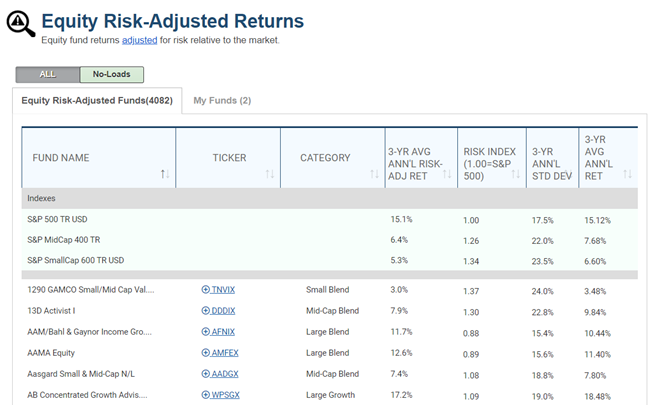Screen dimensions: 655x405
Task: Open the 'adjusted' hyperlink in subtitle
Action: 140,40
